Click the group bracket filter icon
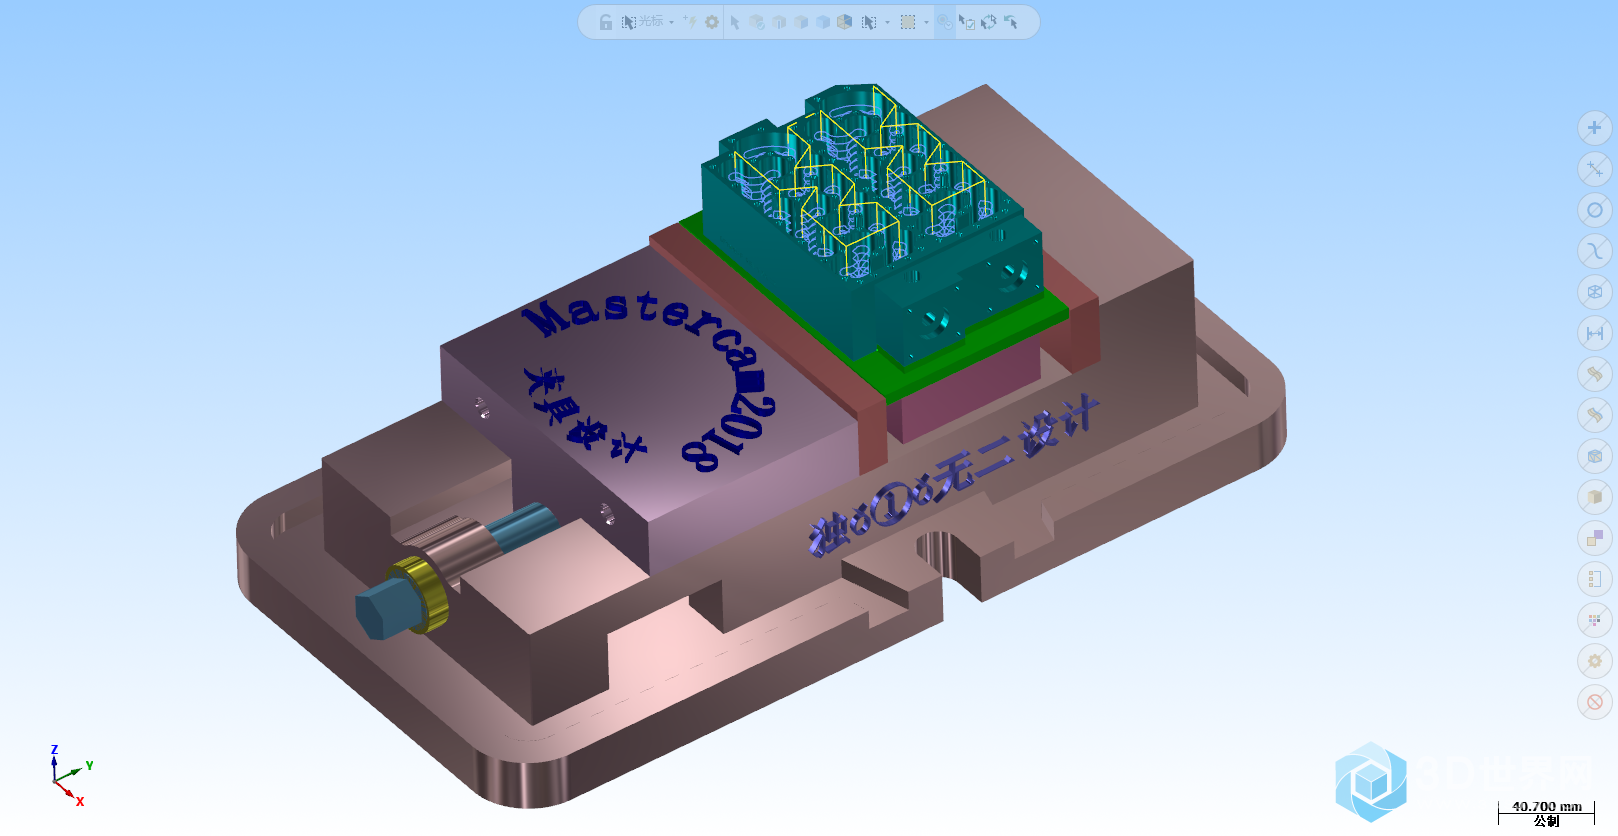This screenshot has height=836, width=1618. [1595, 579]
